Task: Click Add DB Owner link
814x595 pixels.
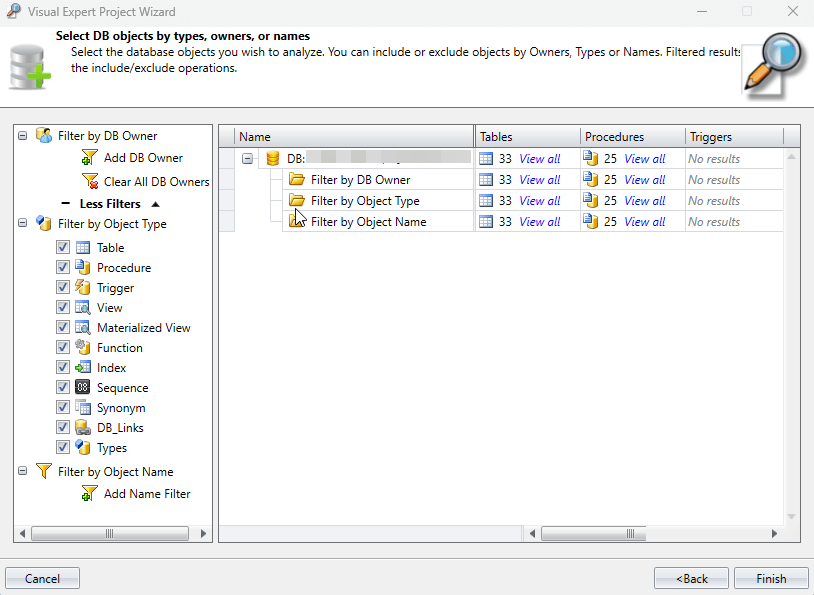Action: (x=143, y=158)
